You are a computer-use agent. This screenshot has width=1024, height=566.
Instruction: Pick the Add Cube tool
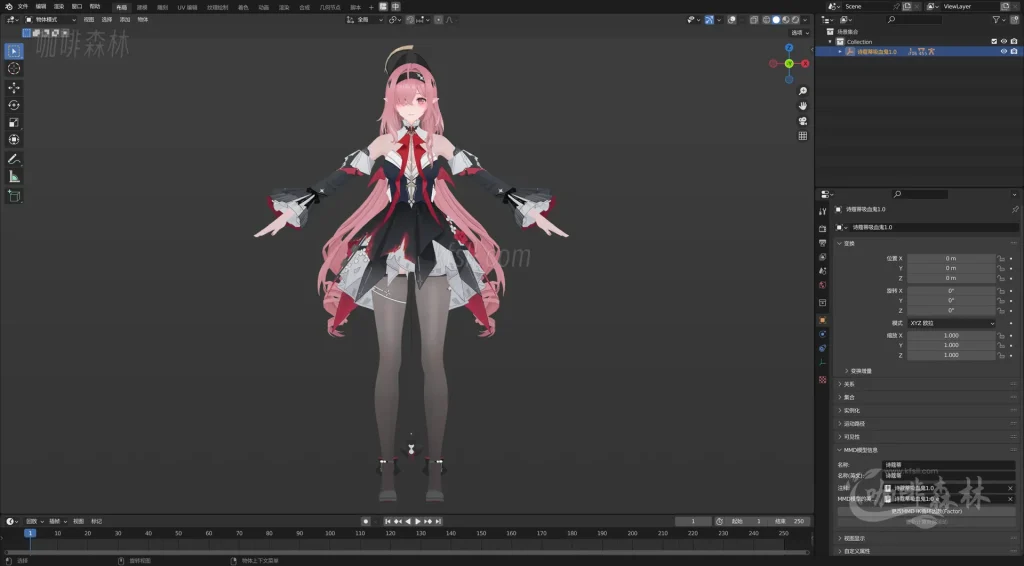pos(14,196)
